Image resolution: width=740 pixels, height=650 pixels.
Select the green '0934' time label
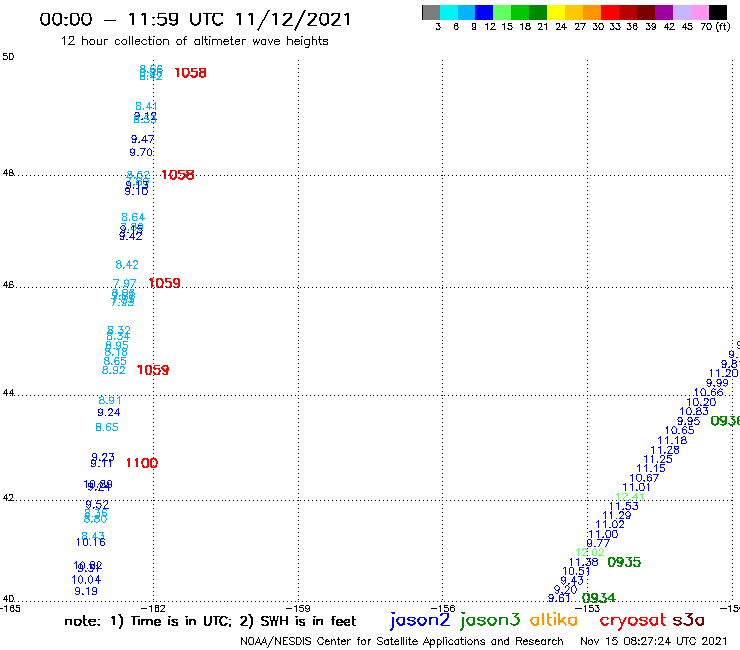click(x=598, y=598)
